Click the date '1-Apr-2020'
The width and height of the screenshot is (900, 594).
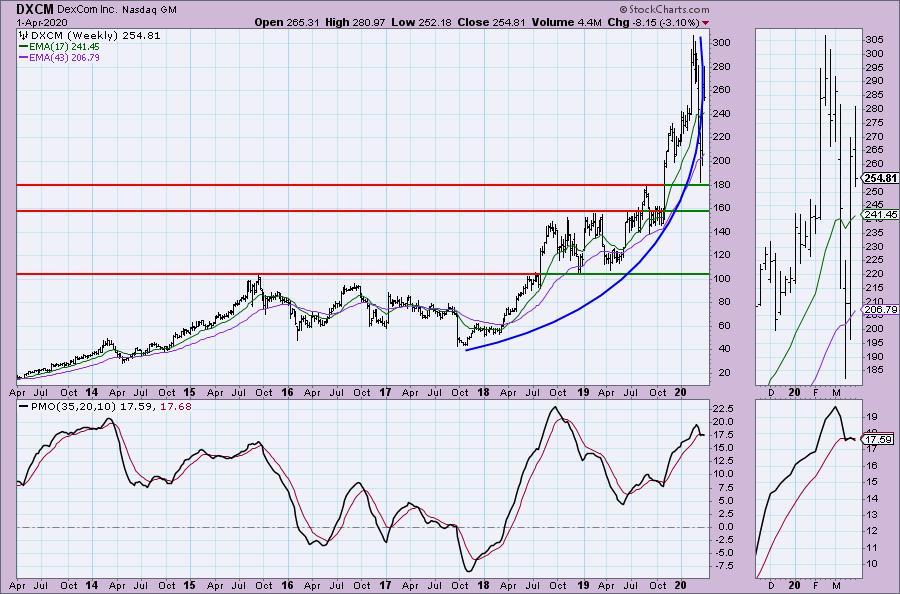[x=42, y=23]
